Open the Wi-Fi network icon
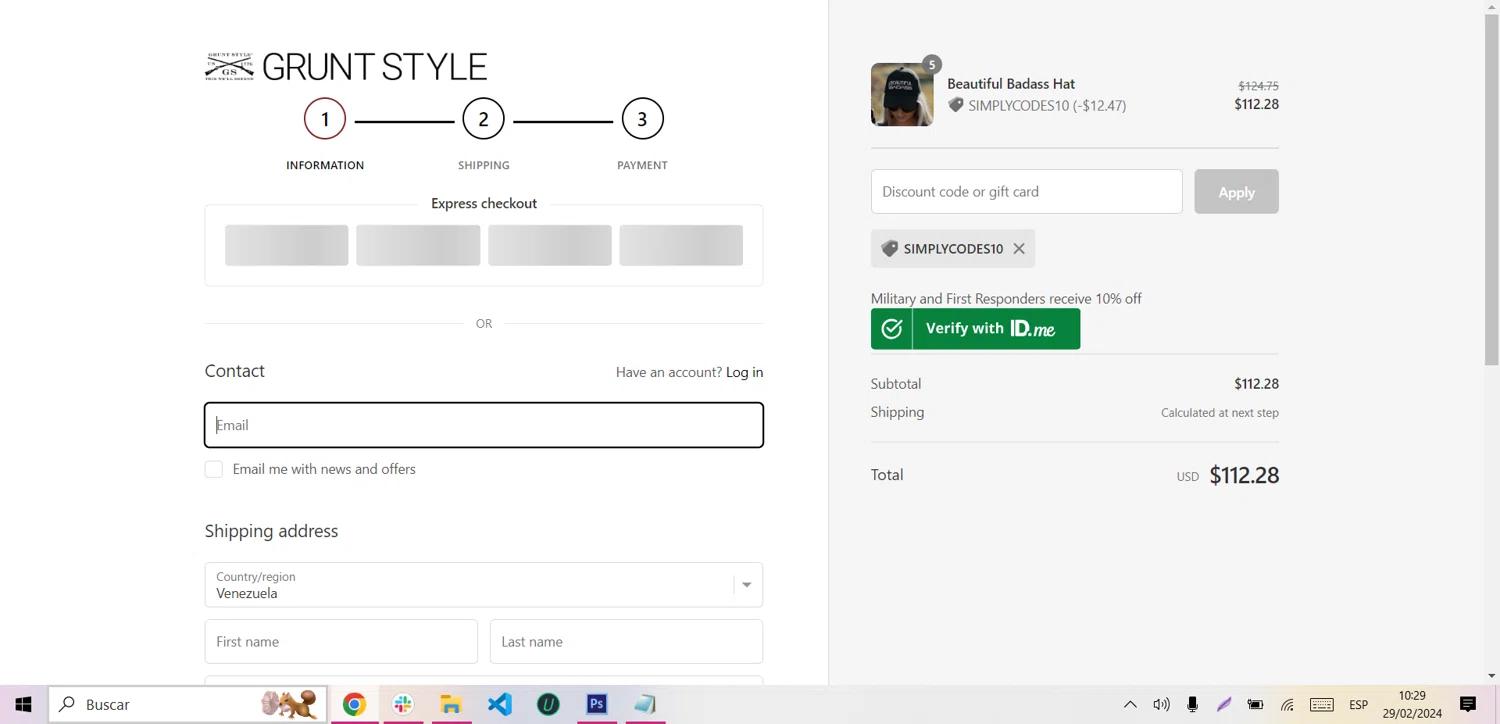 coord(1287,704)
